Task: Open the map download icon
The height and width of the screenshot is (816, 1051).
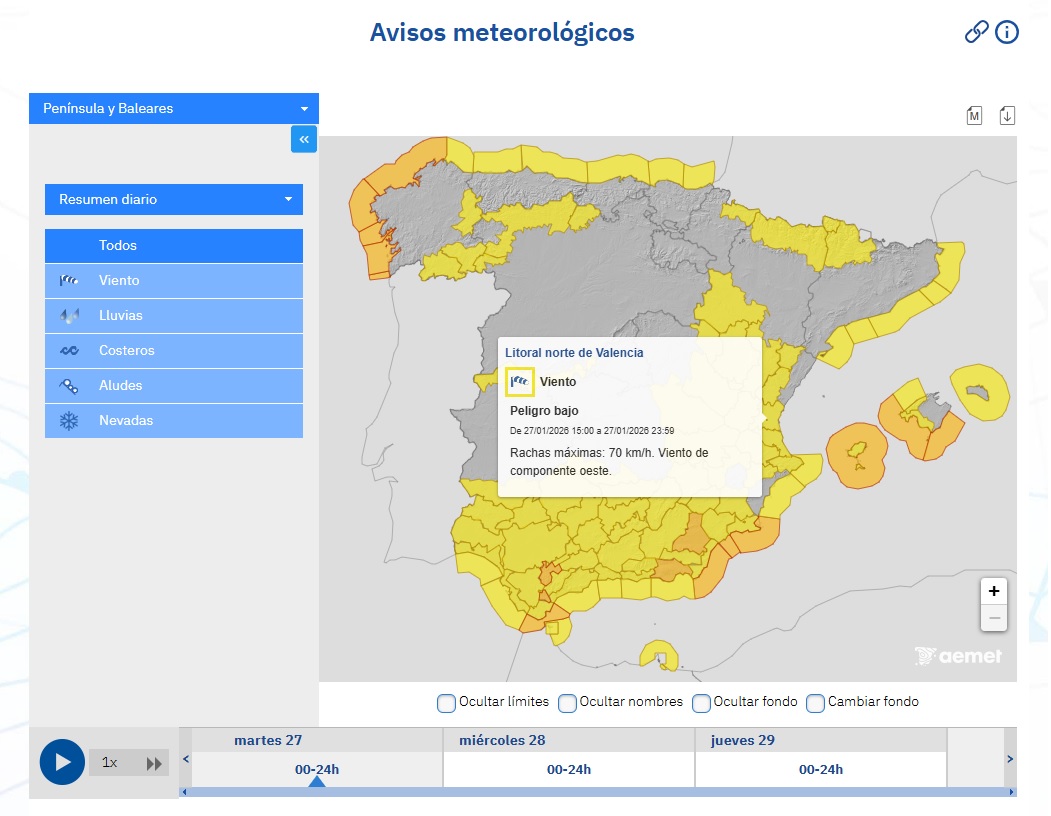Action: [1008, 115]
